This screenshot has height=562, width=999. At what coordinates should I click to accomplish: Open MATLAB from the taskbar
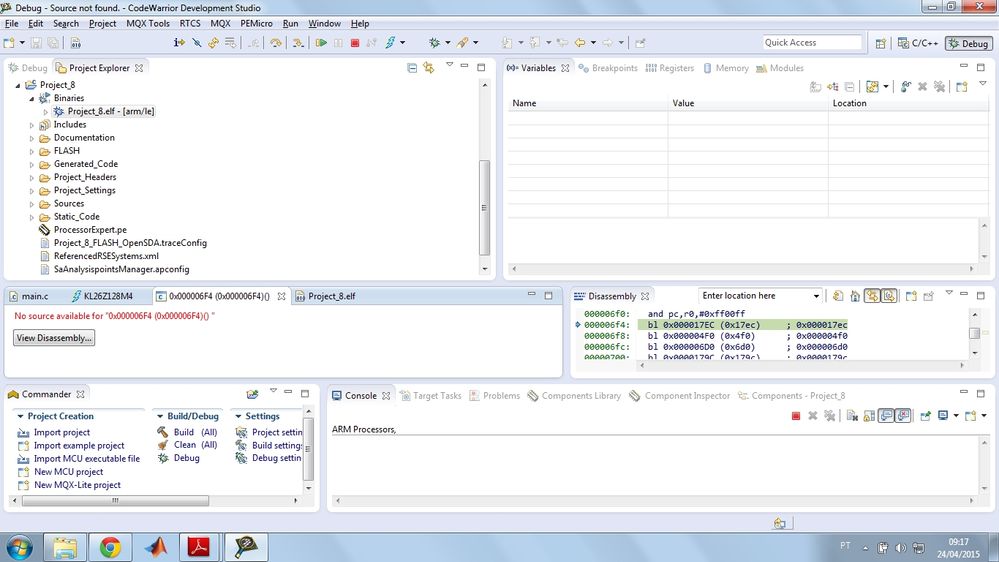155,547
